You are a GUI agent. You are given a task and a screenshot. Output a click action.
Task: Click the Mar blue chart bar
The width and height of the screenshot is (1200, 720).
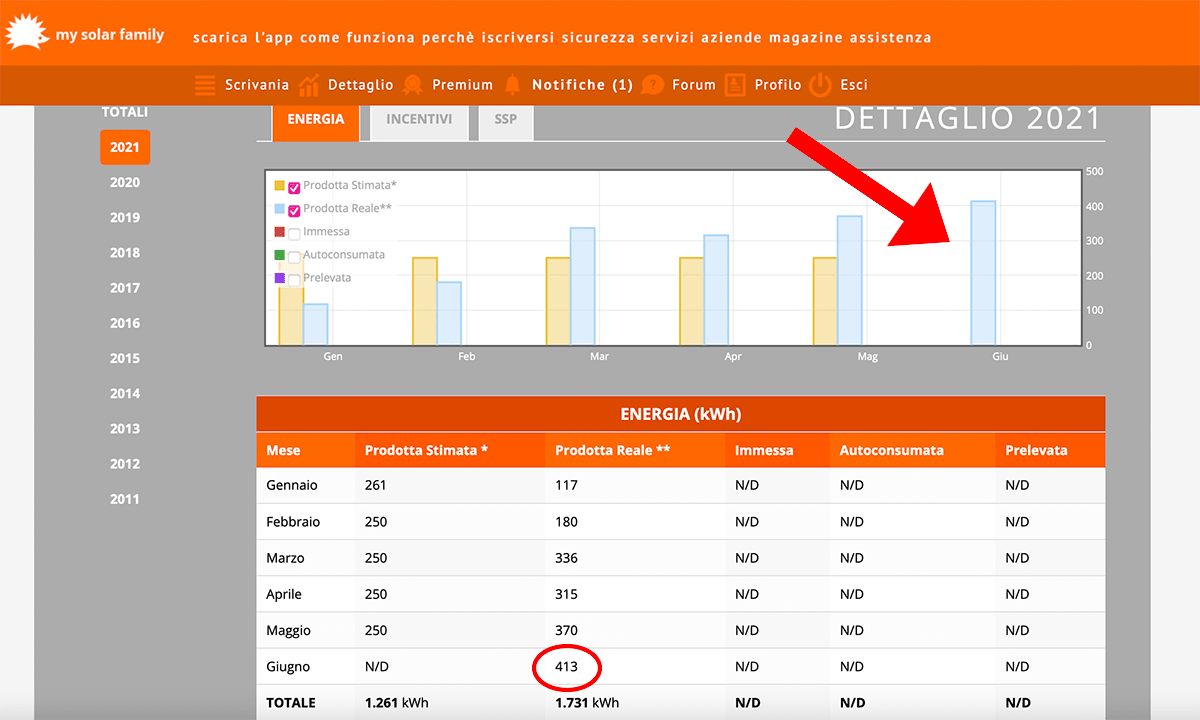582,286
